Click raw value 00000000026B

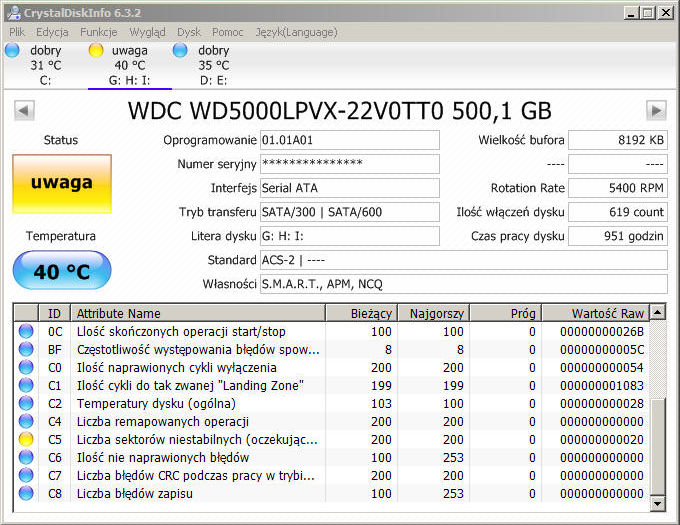602,331
